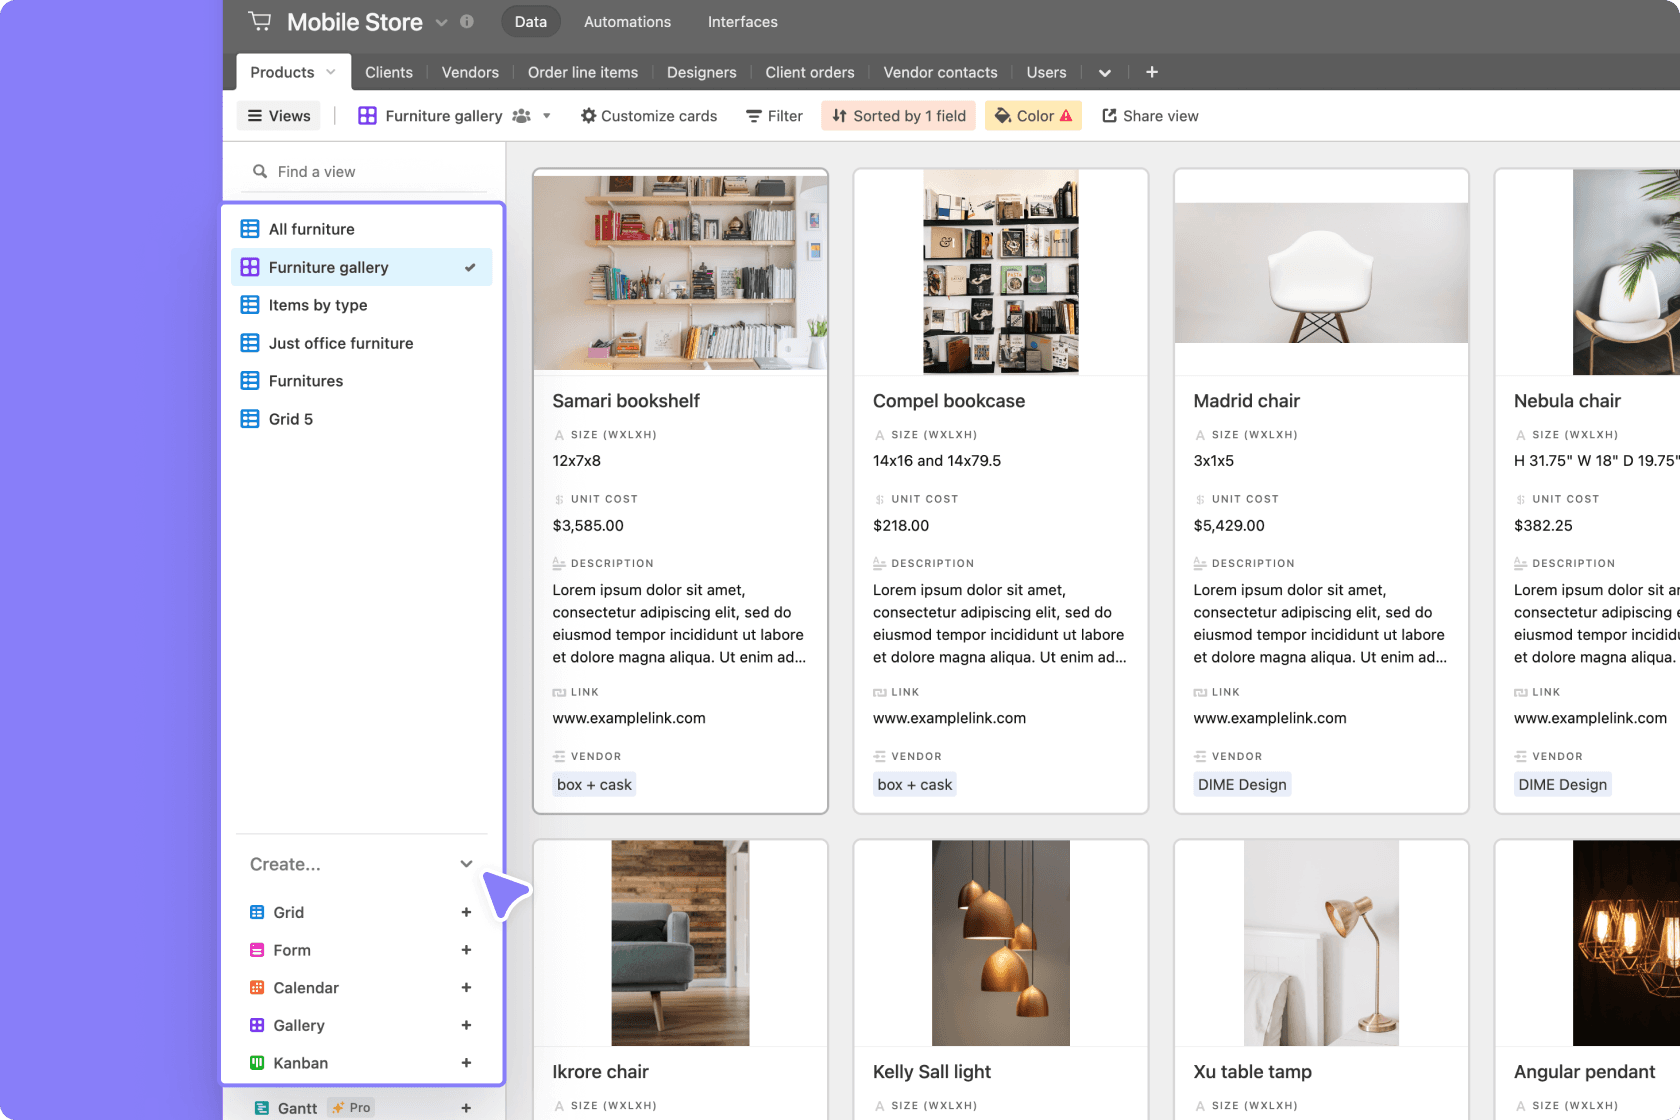The height and width of the screenshot is (1120, 1680).
Task: Select the All furniture grid view
Action: click(x=362, y=229)
